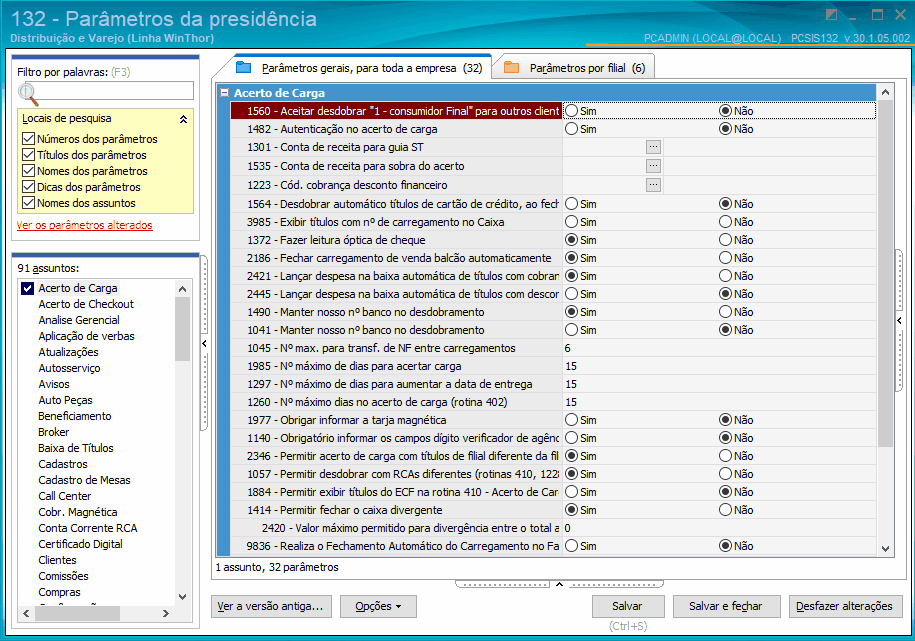Uncheck Nomes dos parâmetros checkbox
This screenshot has height=641, width=915.
[x=28, y=171]
